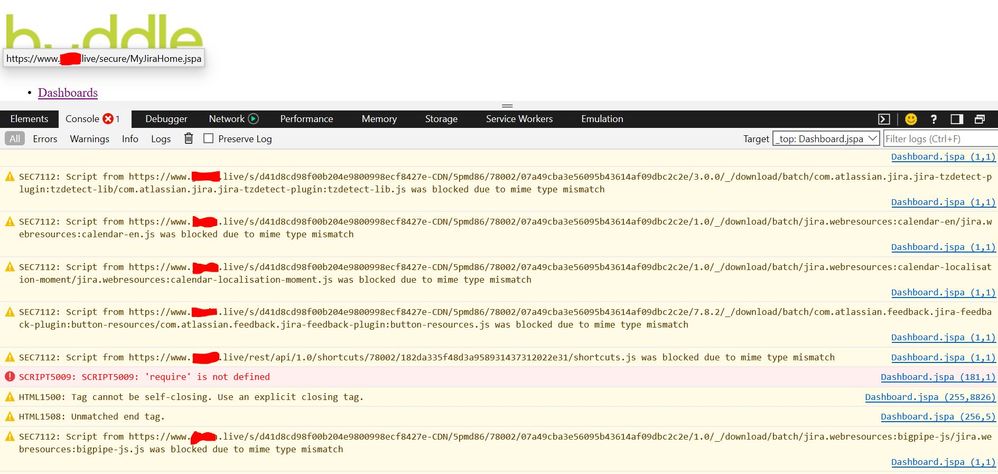Toggle the console drawer icon at top right
The image size is (998, 474).
coord(883,119)
